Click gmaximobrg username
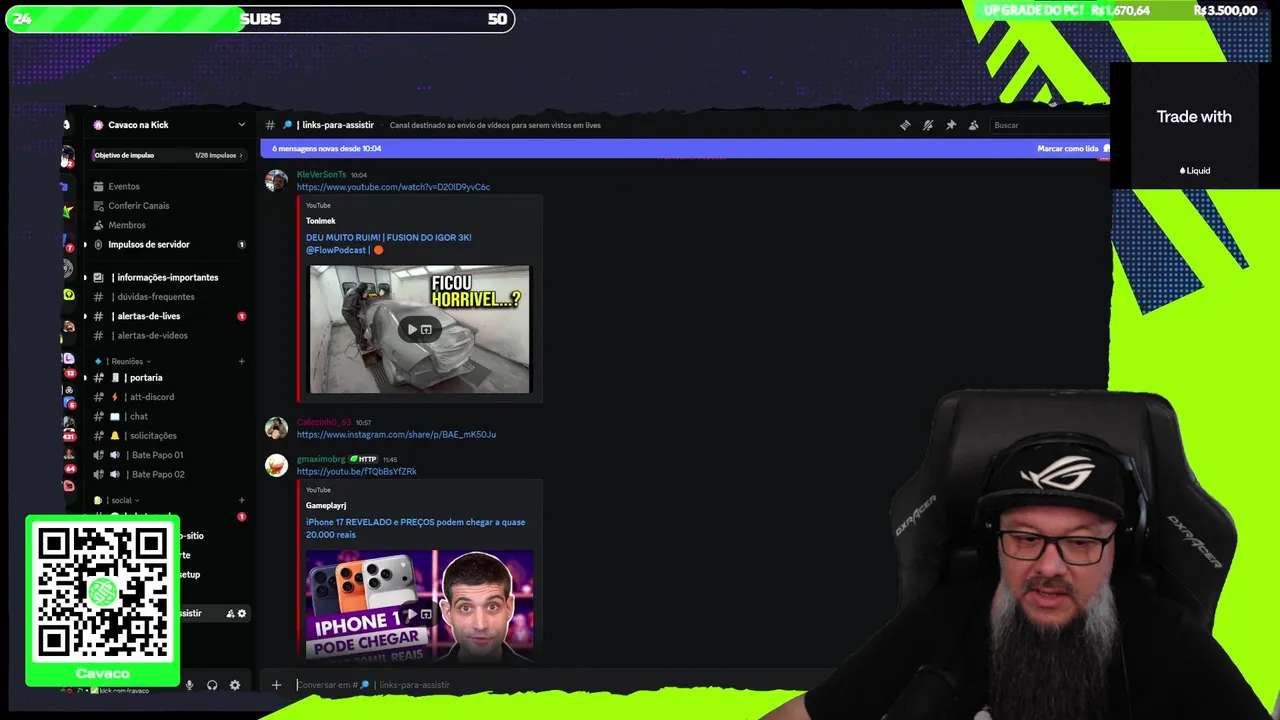 click(x=321, y=459)
